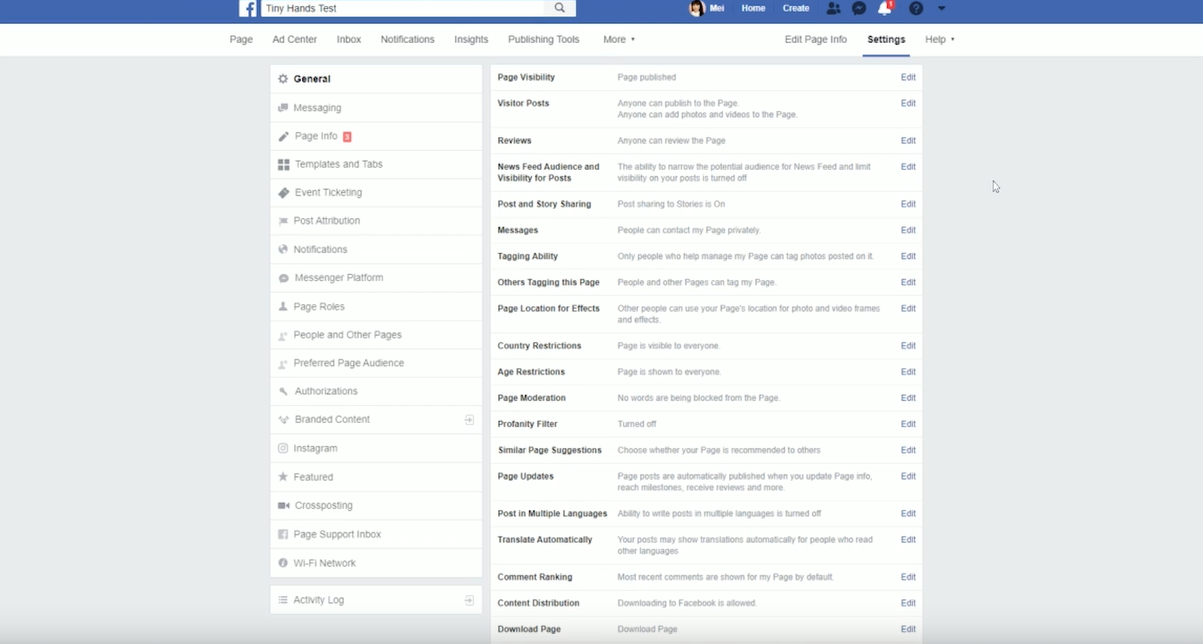Click the Facebook logo
Viewport: 1203px width, 644px height.
pos(246,8)
